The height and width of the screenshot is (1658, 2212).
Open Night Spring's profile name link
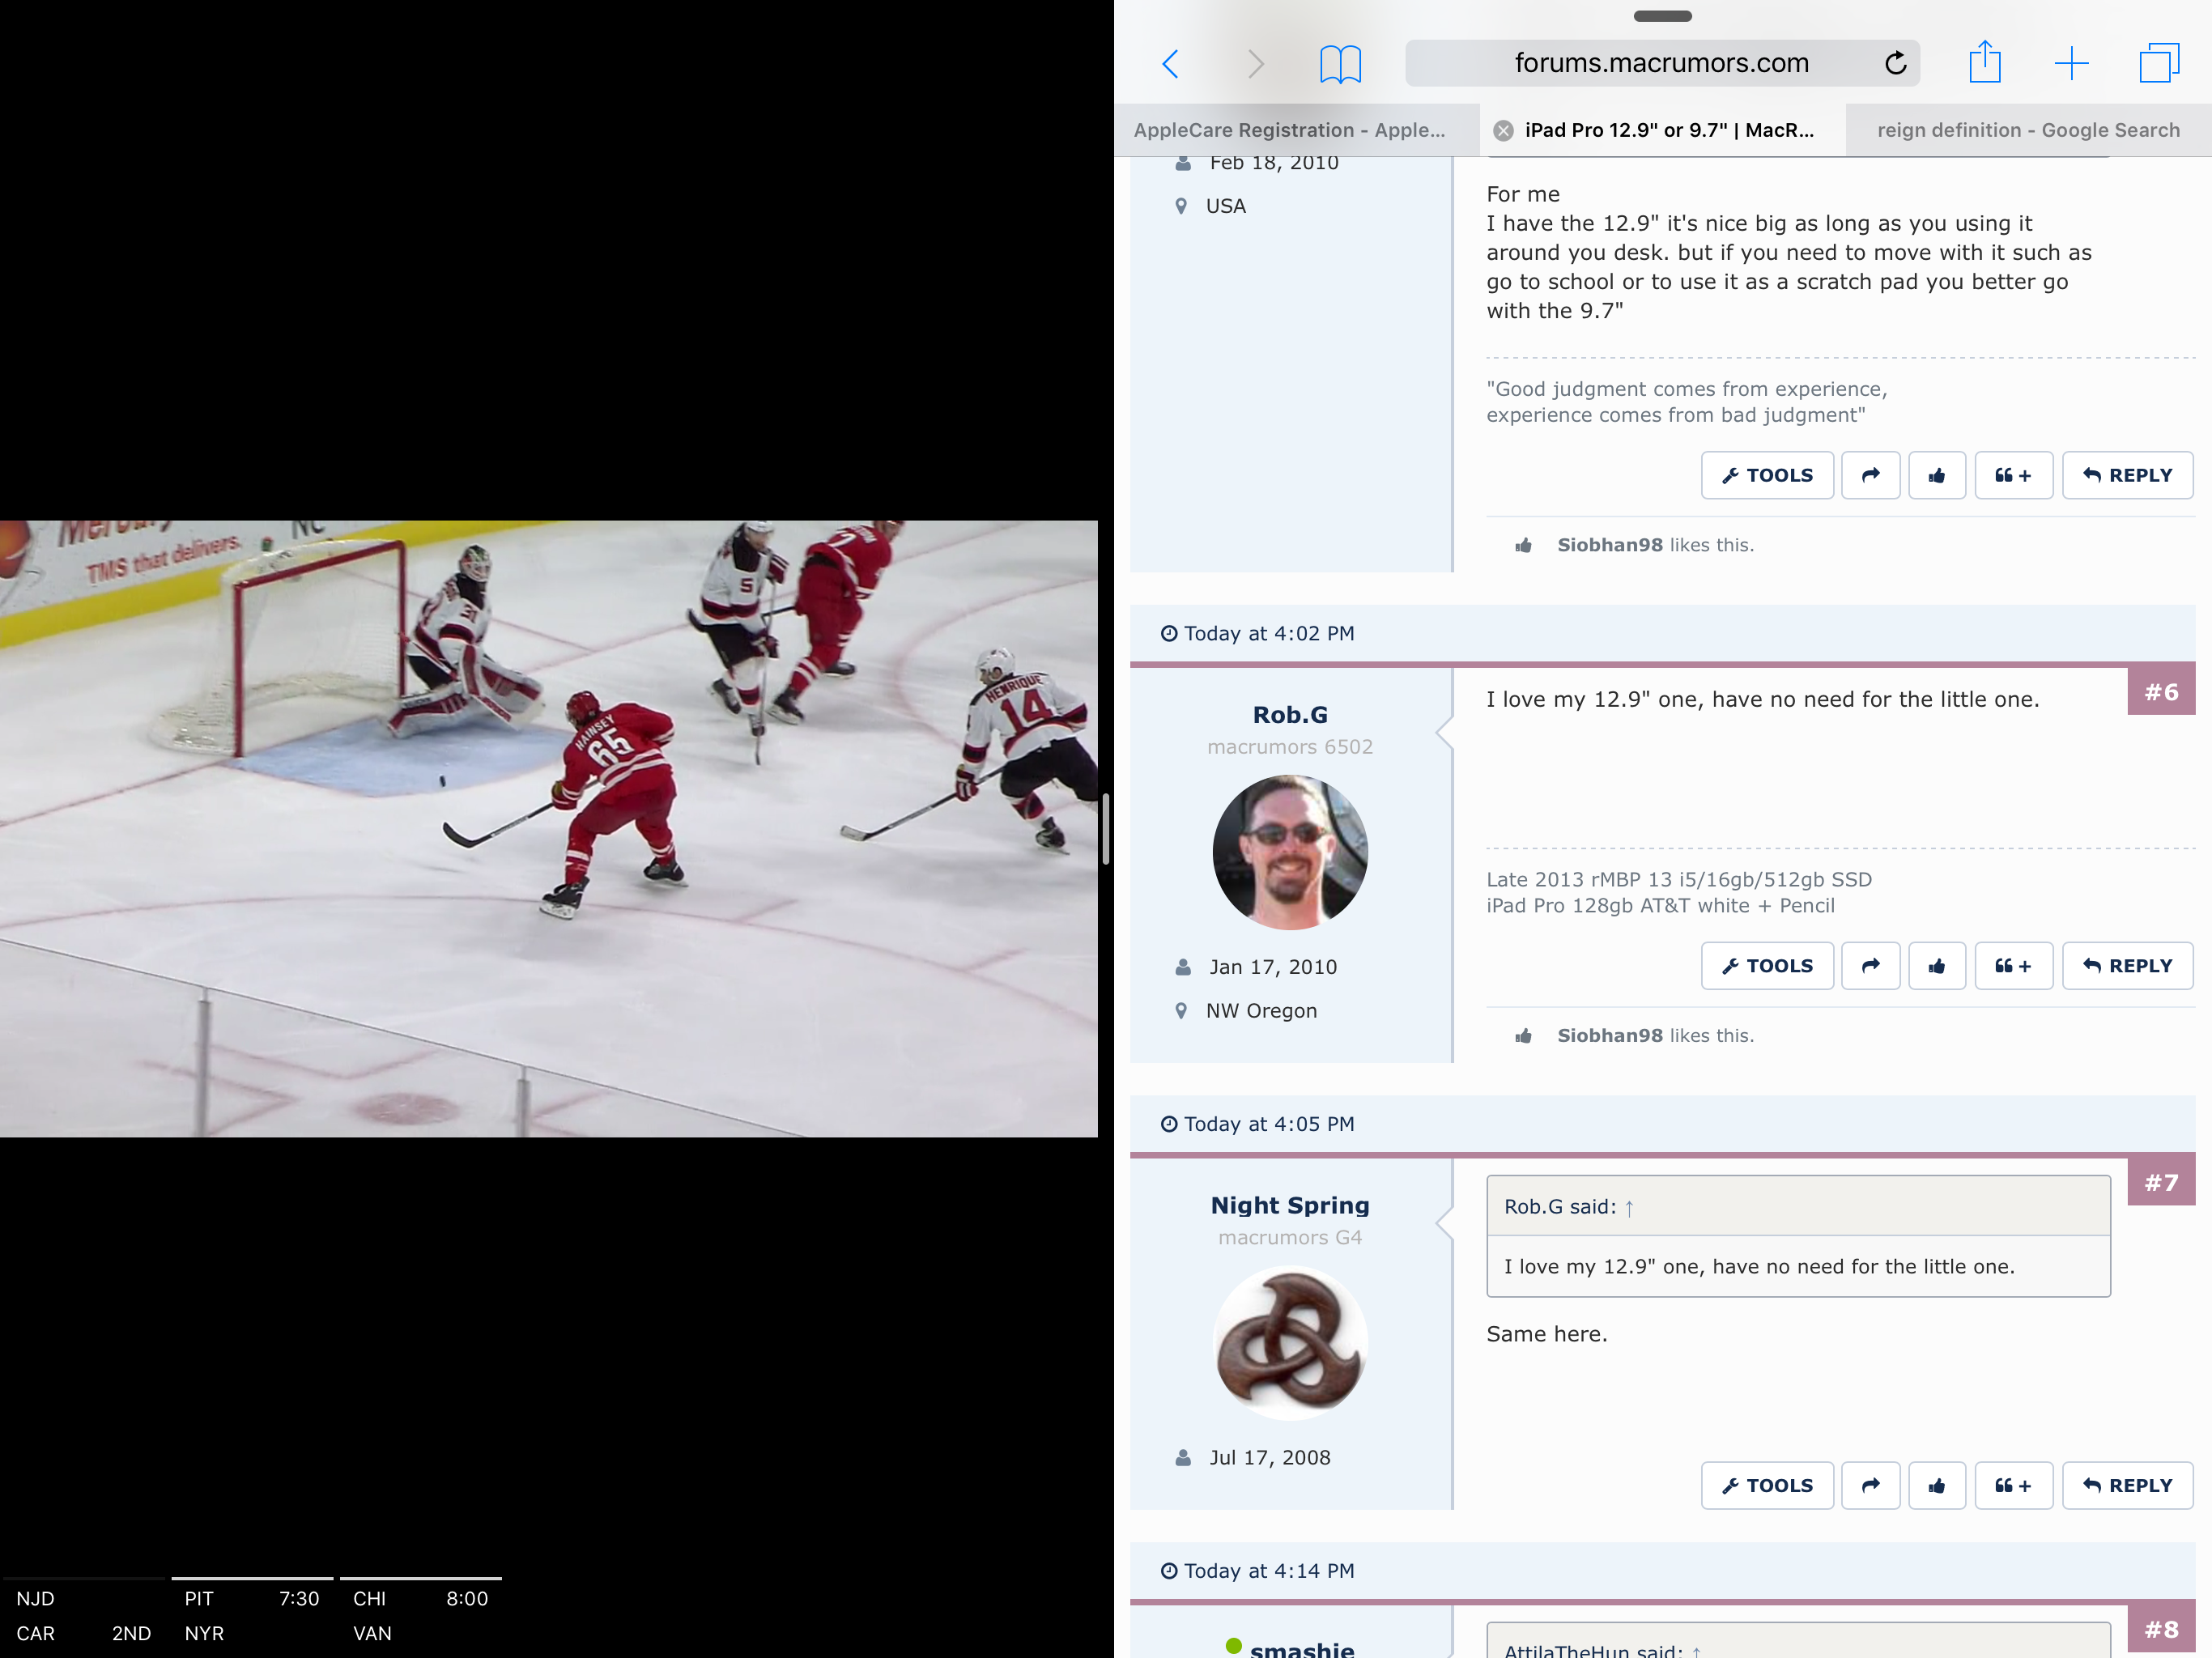[x=1290, y=1205]
